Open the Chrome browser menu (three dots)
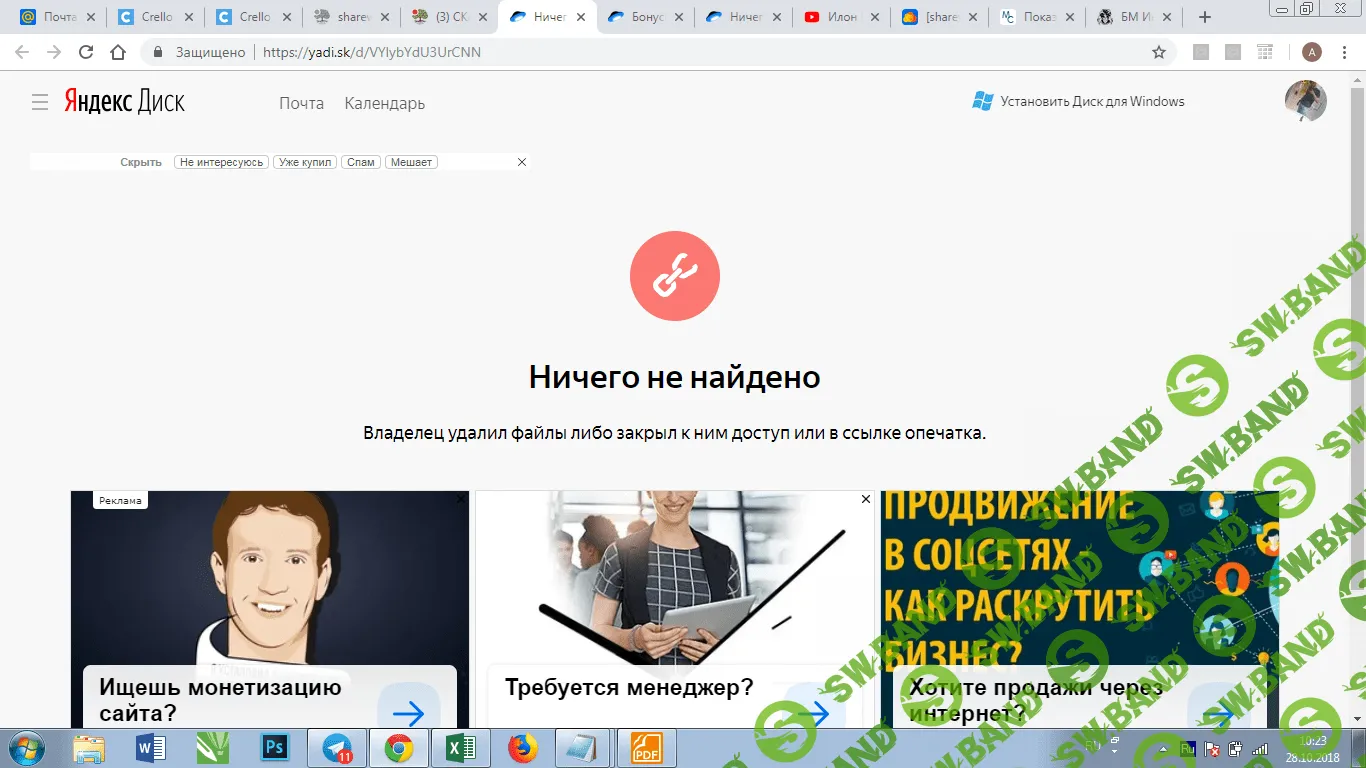The width and height of the screenshot is (1366, 768). click(x=1343, y=52)
